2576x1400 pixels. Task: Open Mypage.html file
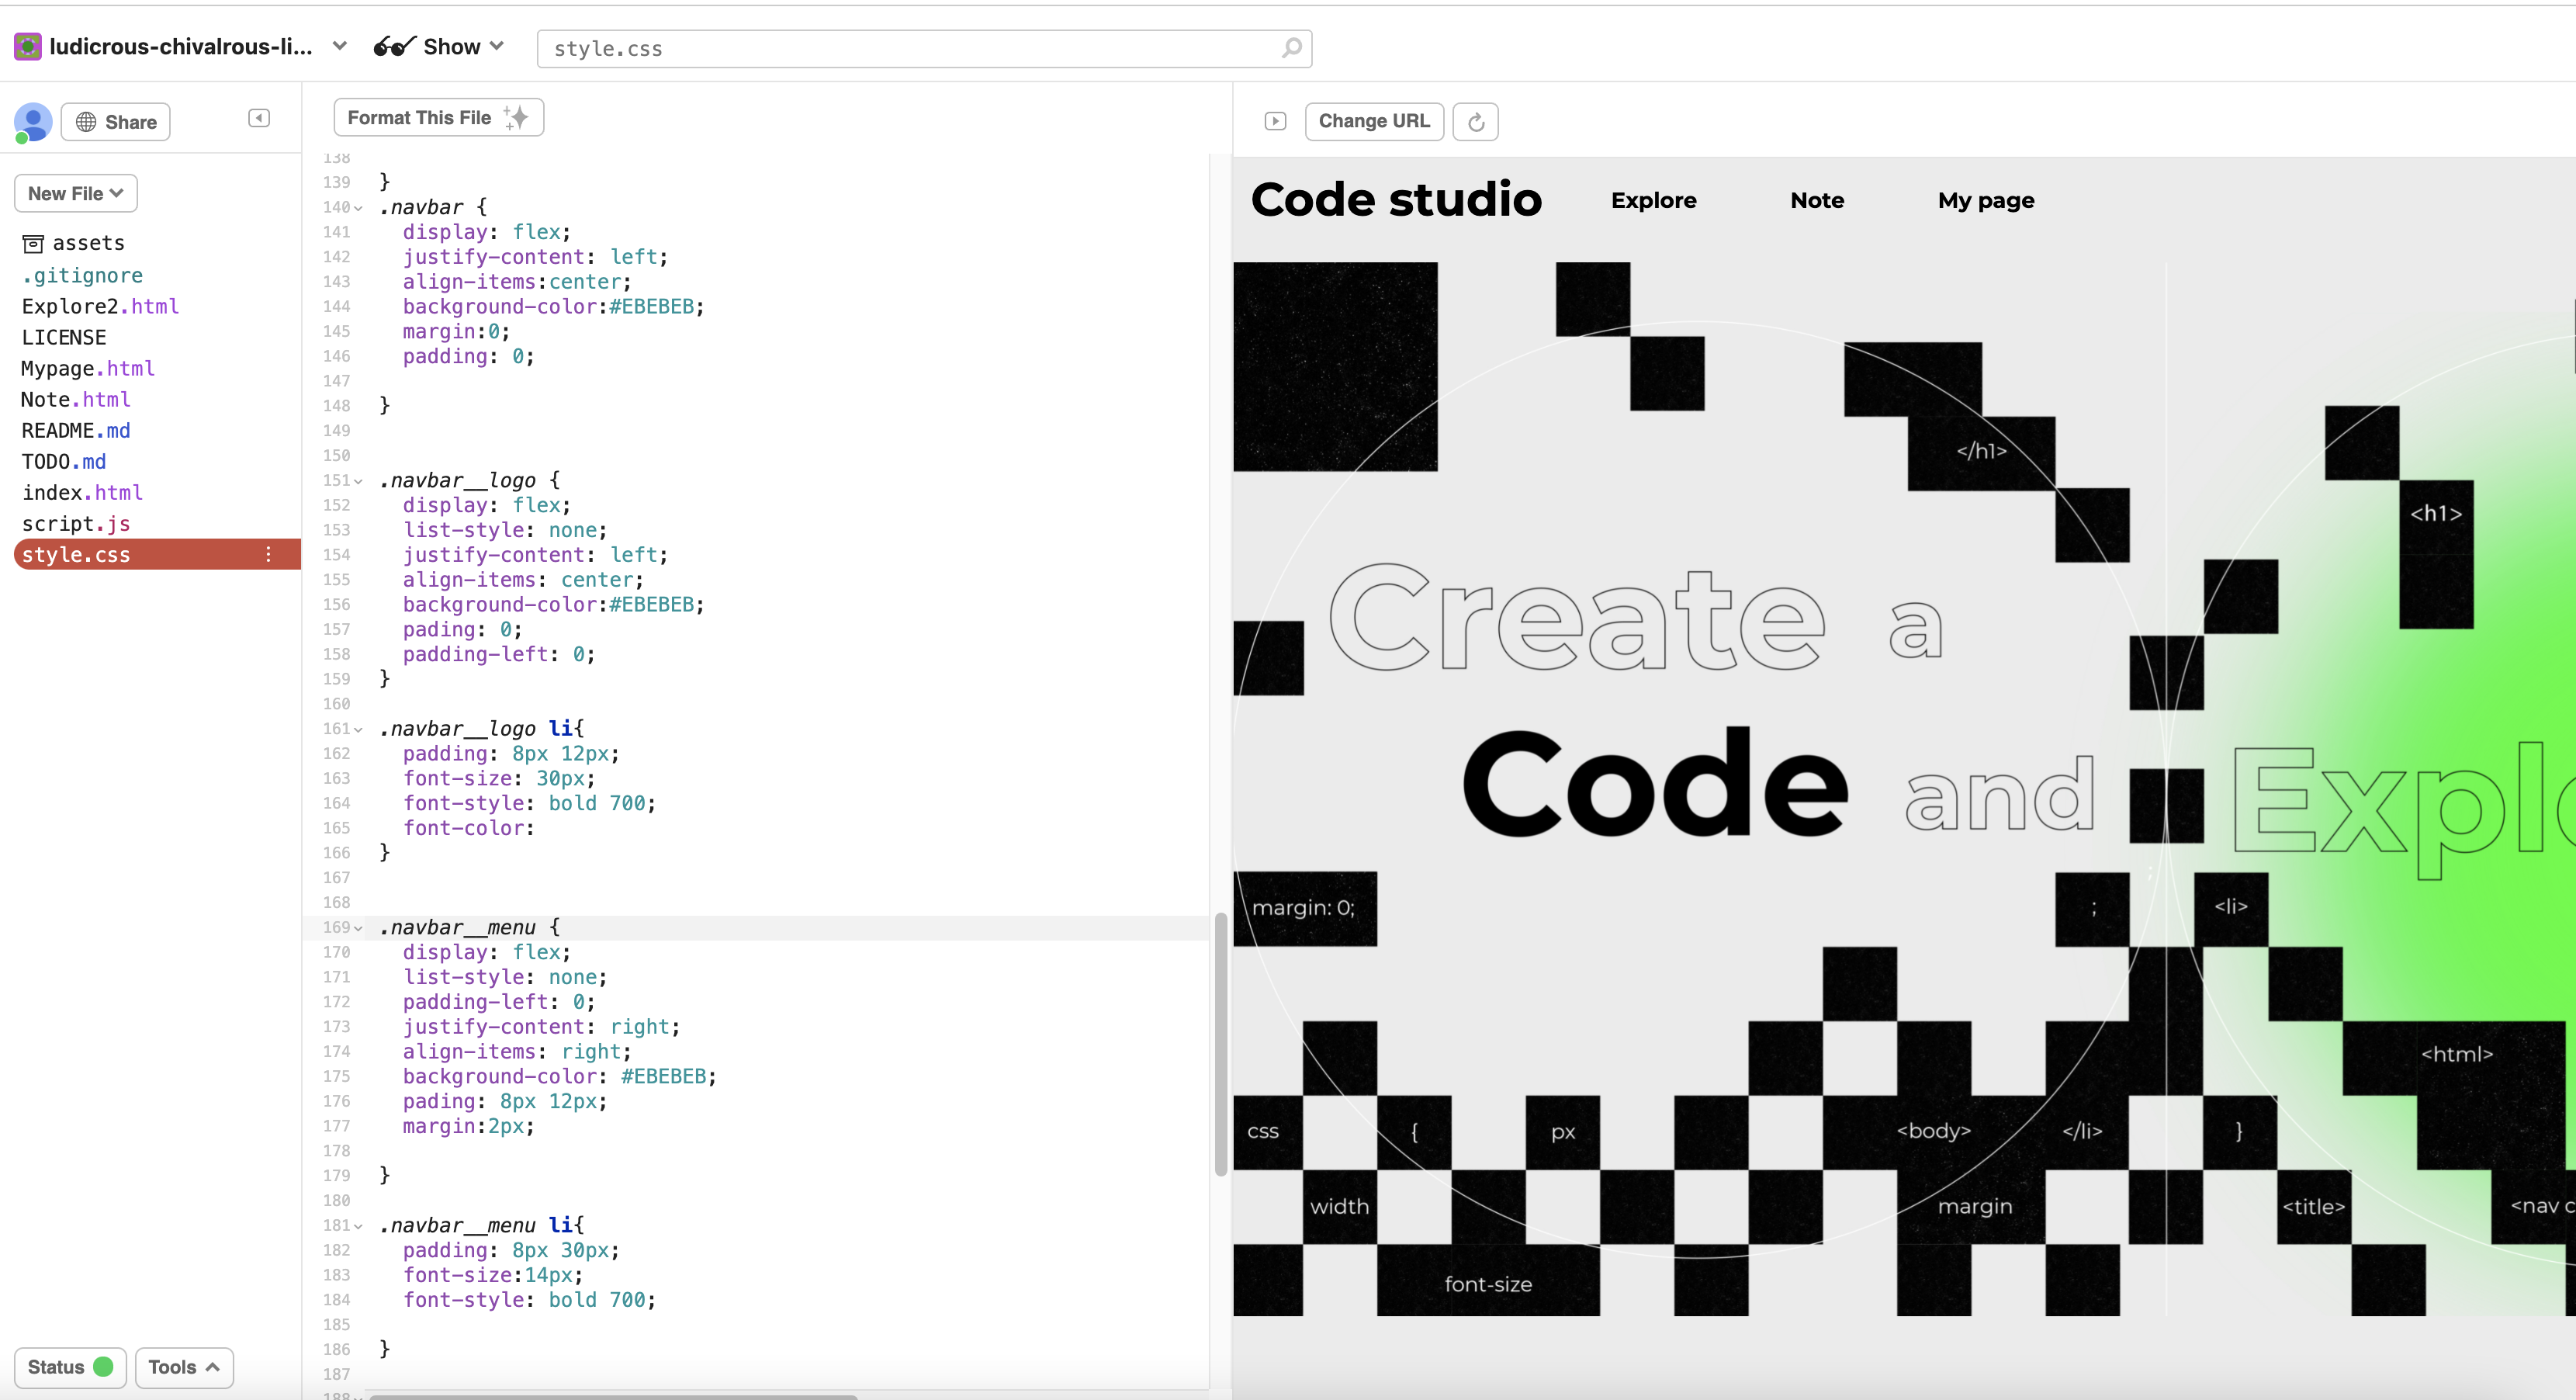click(88, 368)
